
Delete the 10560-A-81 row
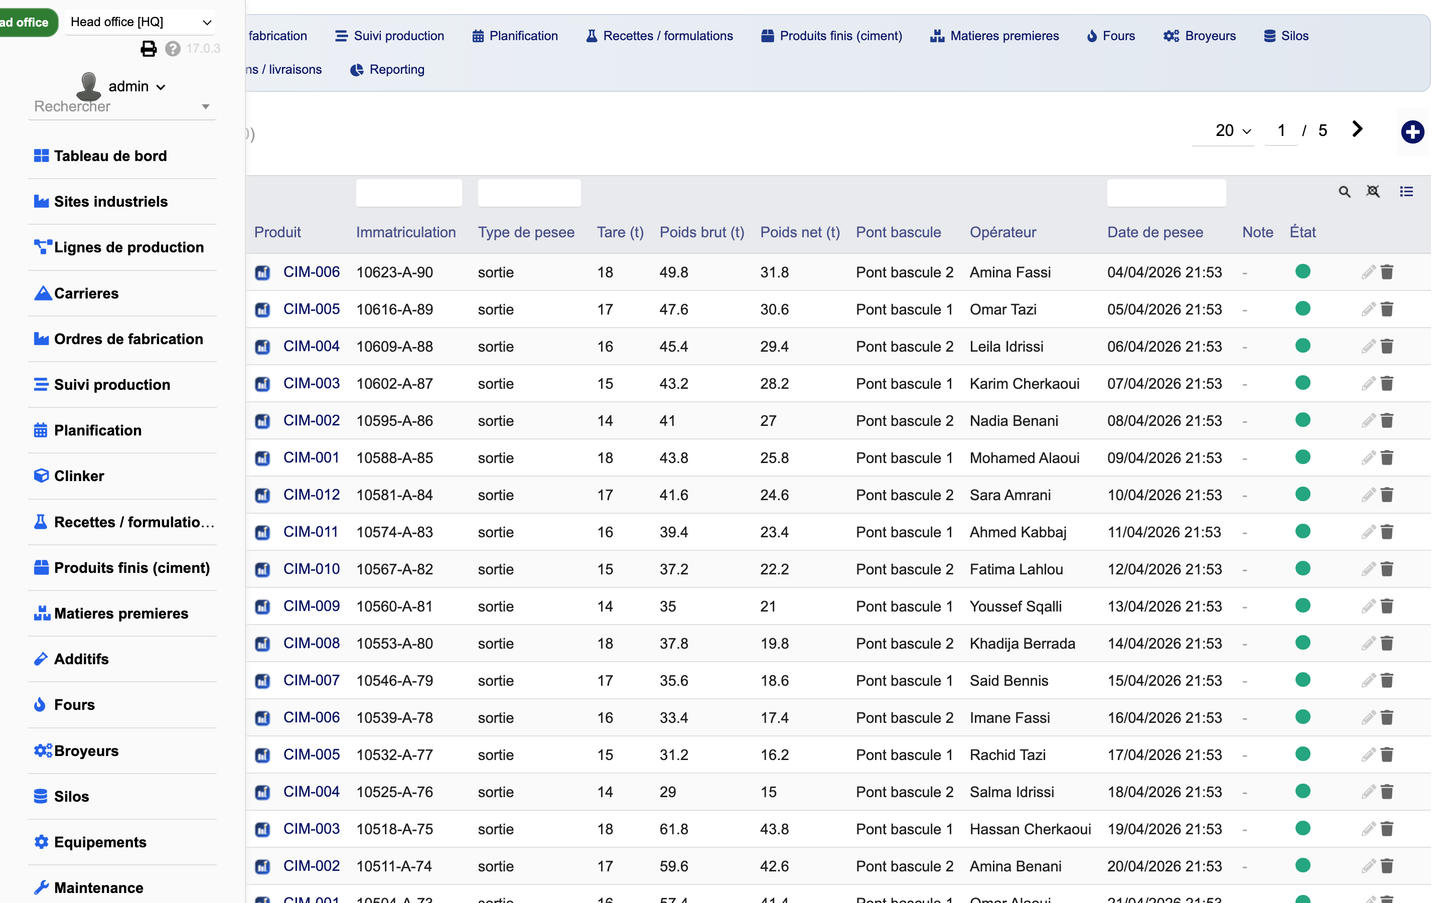point(1387,606)
